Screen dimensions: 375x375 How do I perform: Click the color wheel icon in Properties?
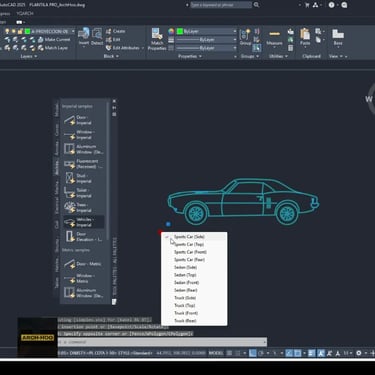(x=171, y=31)
